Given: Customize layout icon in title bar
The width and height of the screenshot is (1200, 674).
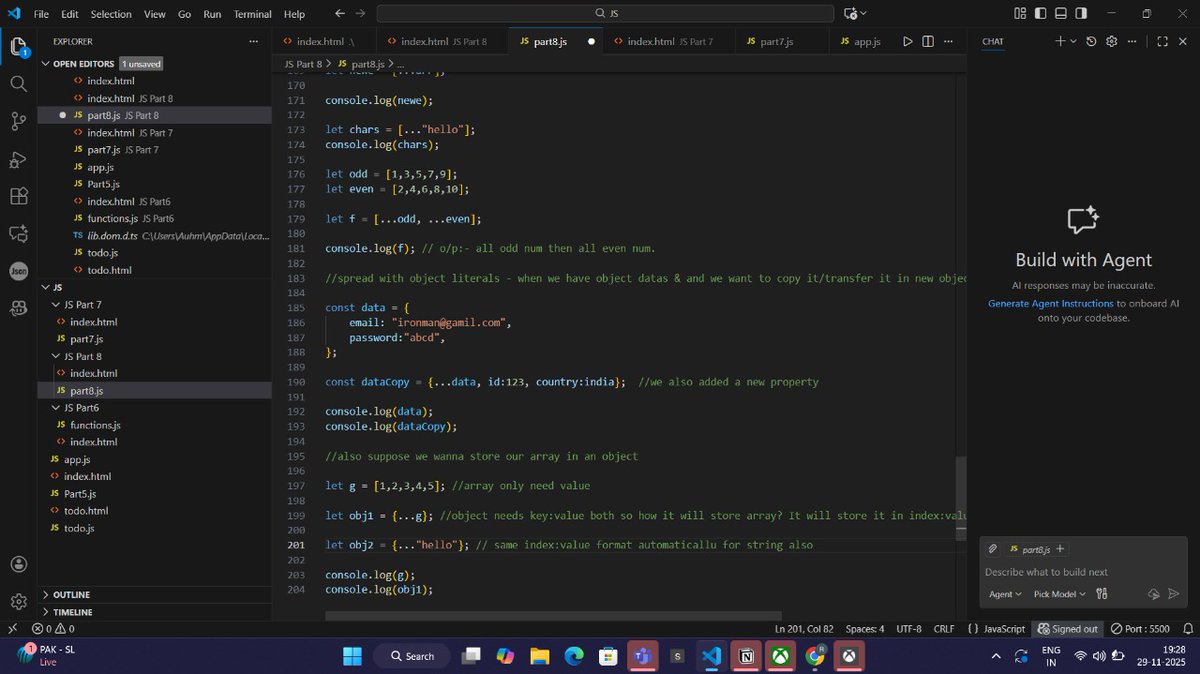Looking at the screenshot, I should 1020,14.
